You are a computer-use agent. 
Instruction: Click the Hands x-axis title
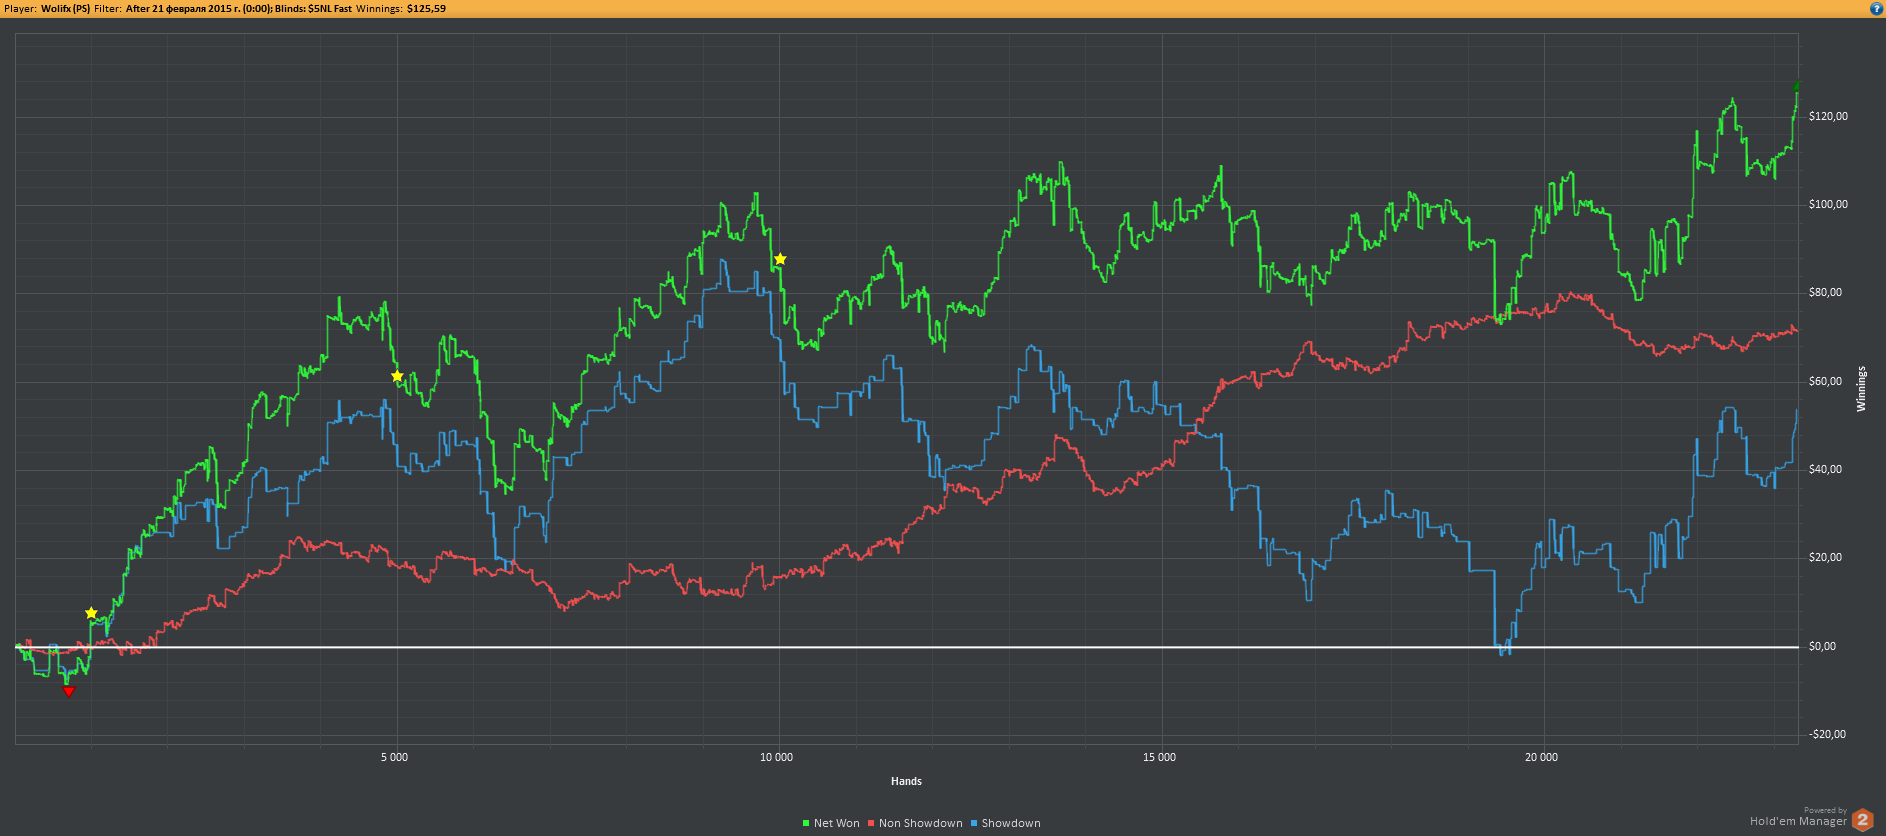(906, 781)
